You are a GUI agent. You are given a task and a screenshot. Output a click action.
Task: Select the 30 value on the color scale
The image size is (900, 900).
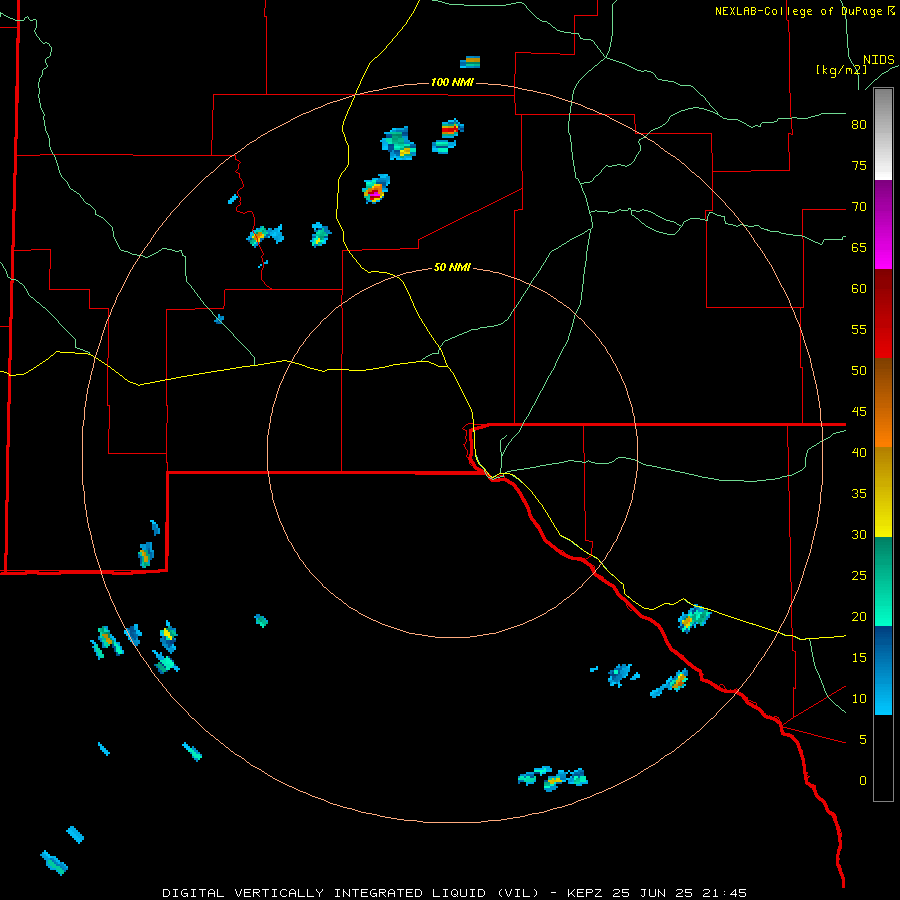click(859, 535)
